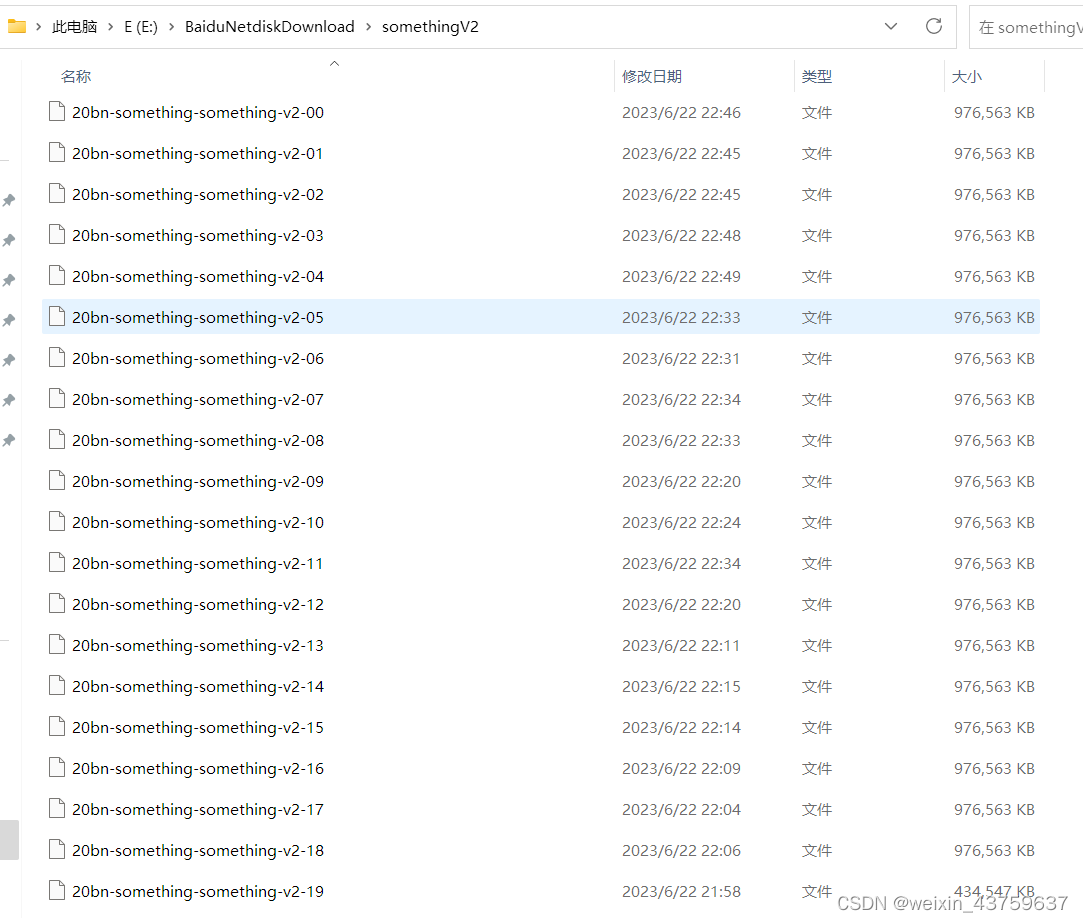Open the address bar history dropdown

[890, 26]
